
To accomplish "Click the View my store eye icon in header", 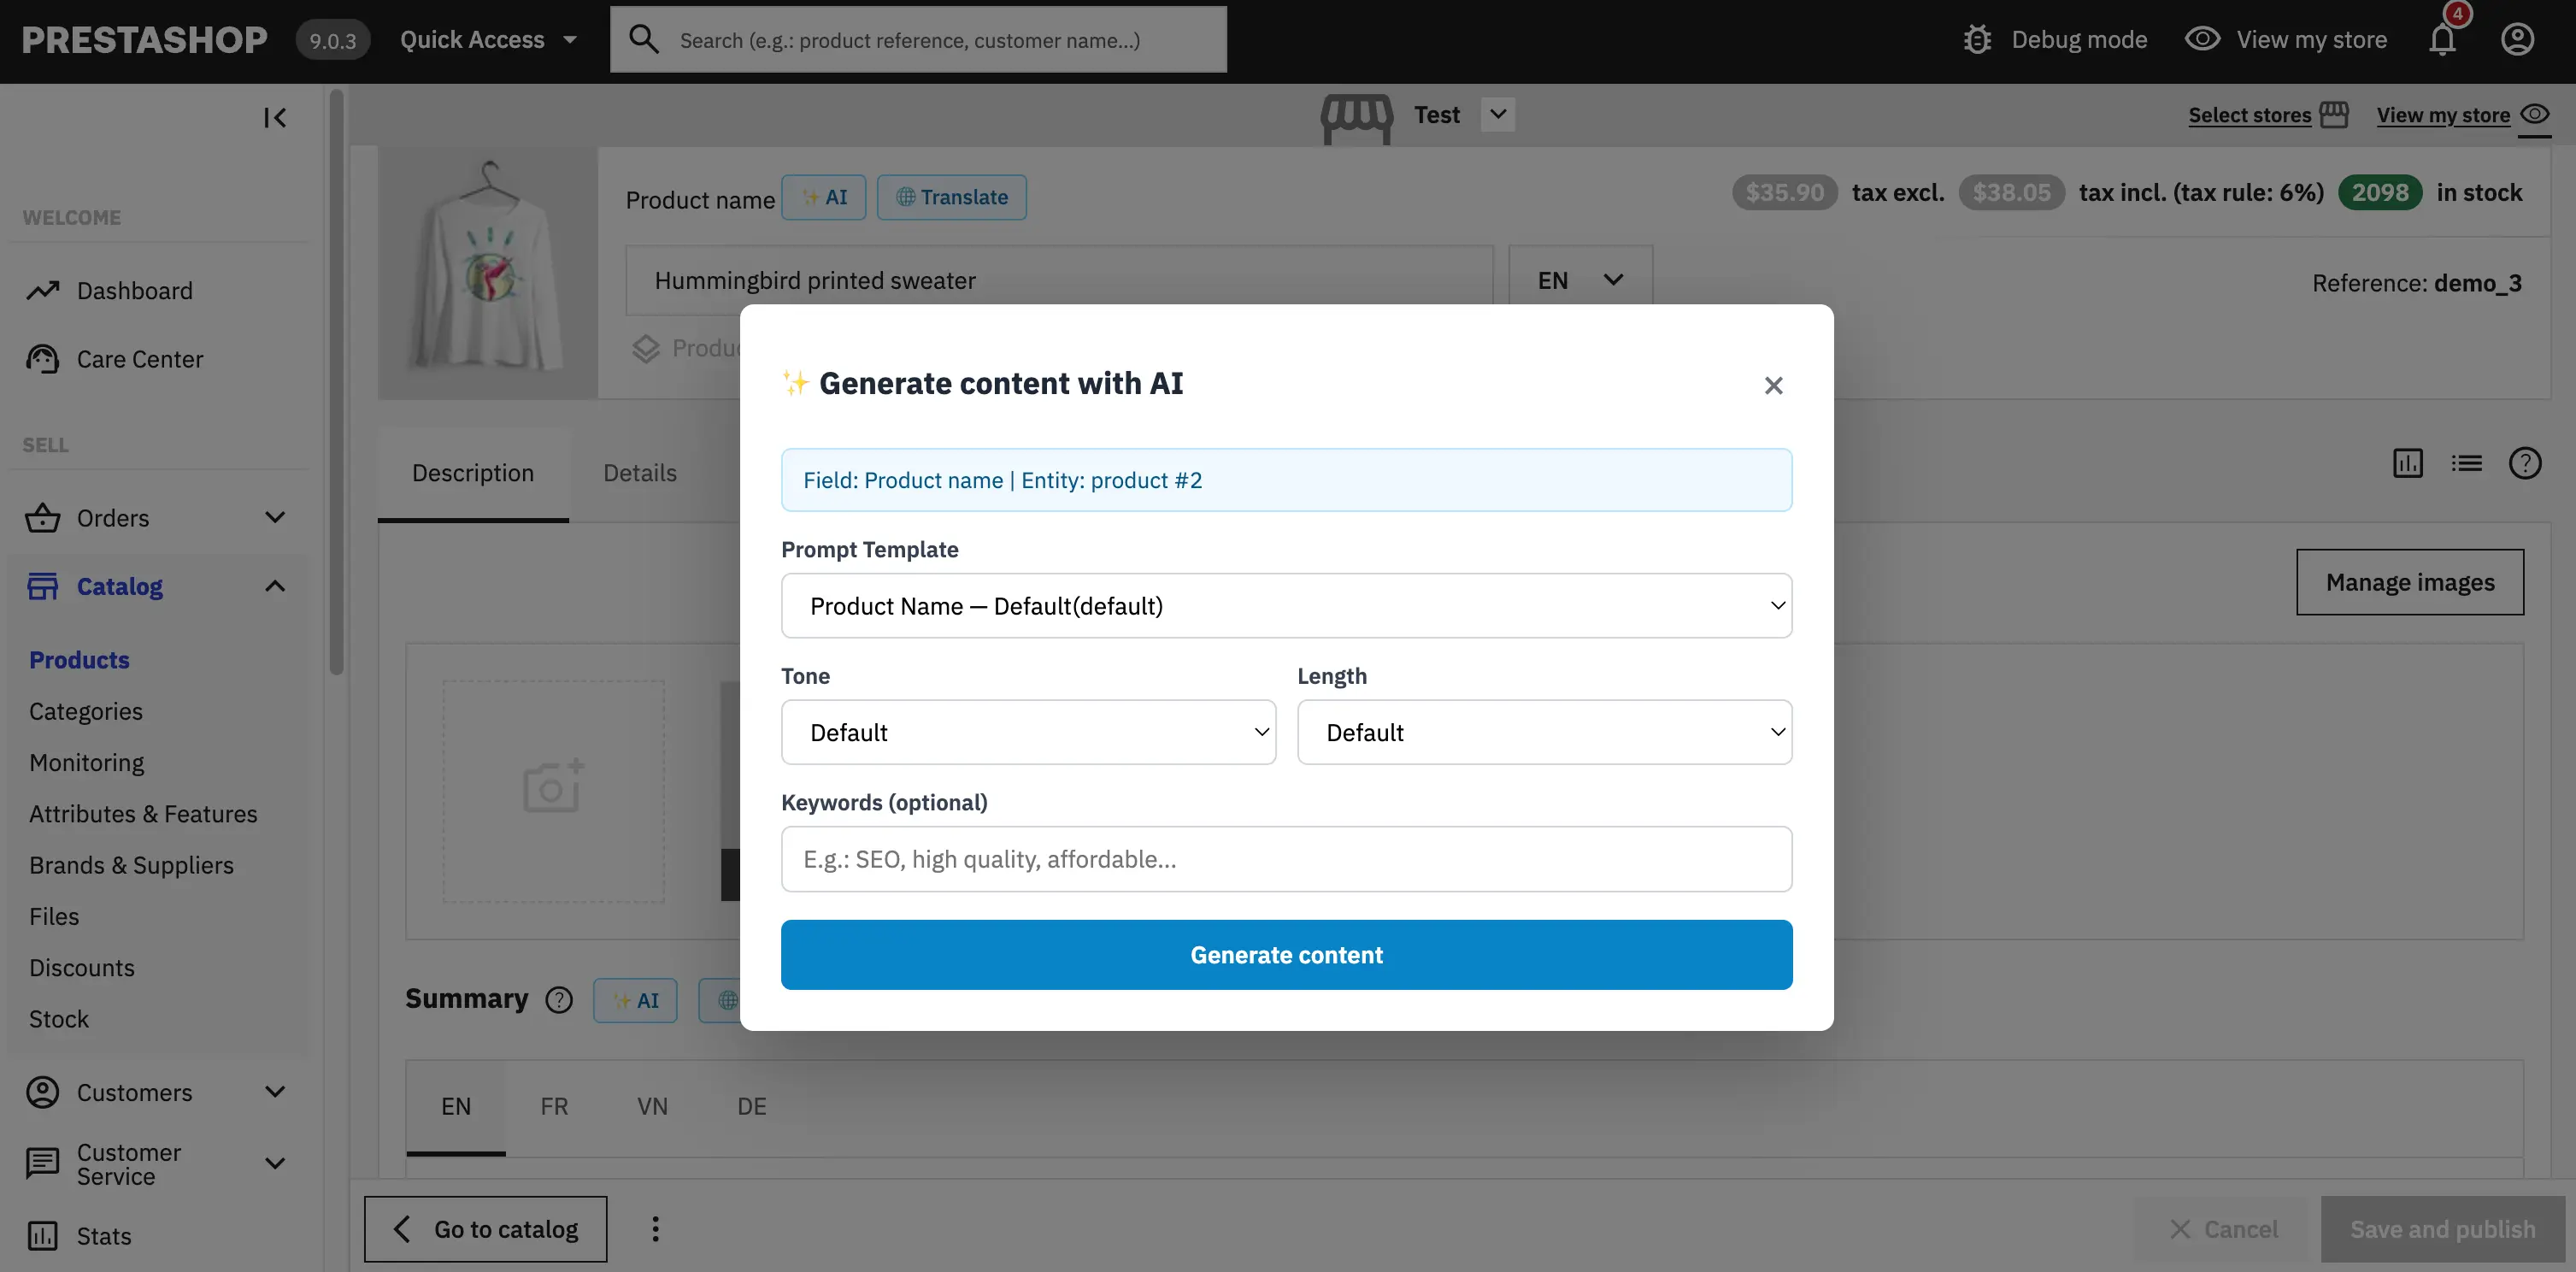I will click(2202, 39).
